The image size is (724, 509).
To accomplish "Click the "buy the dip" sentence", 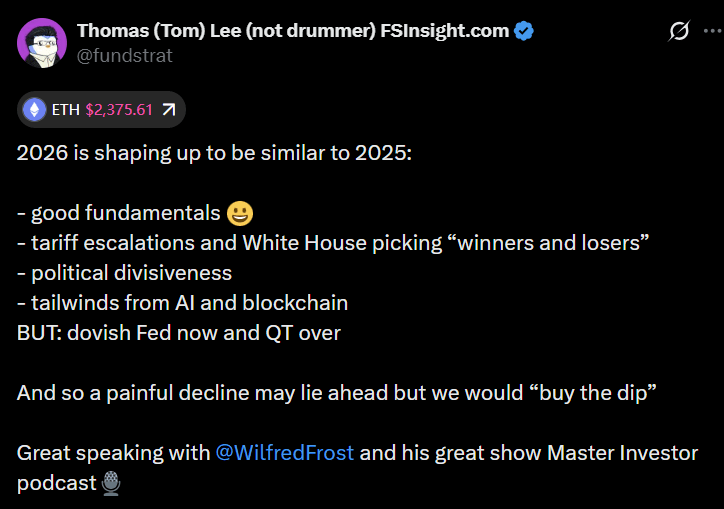I will [336, 393].
